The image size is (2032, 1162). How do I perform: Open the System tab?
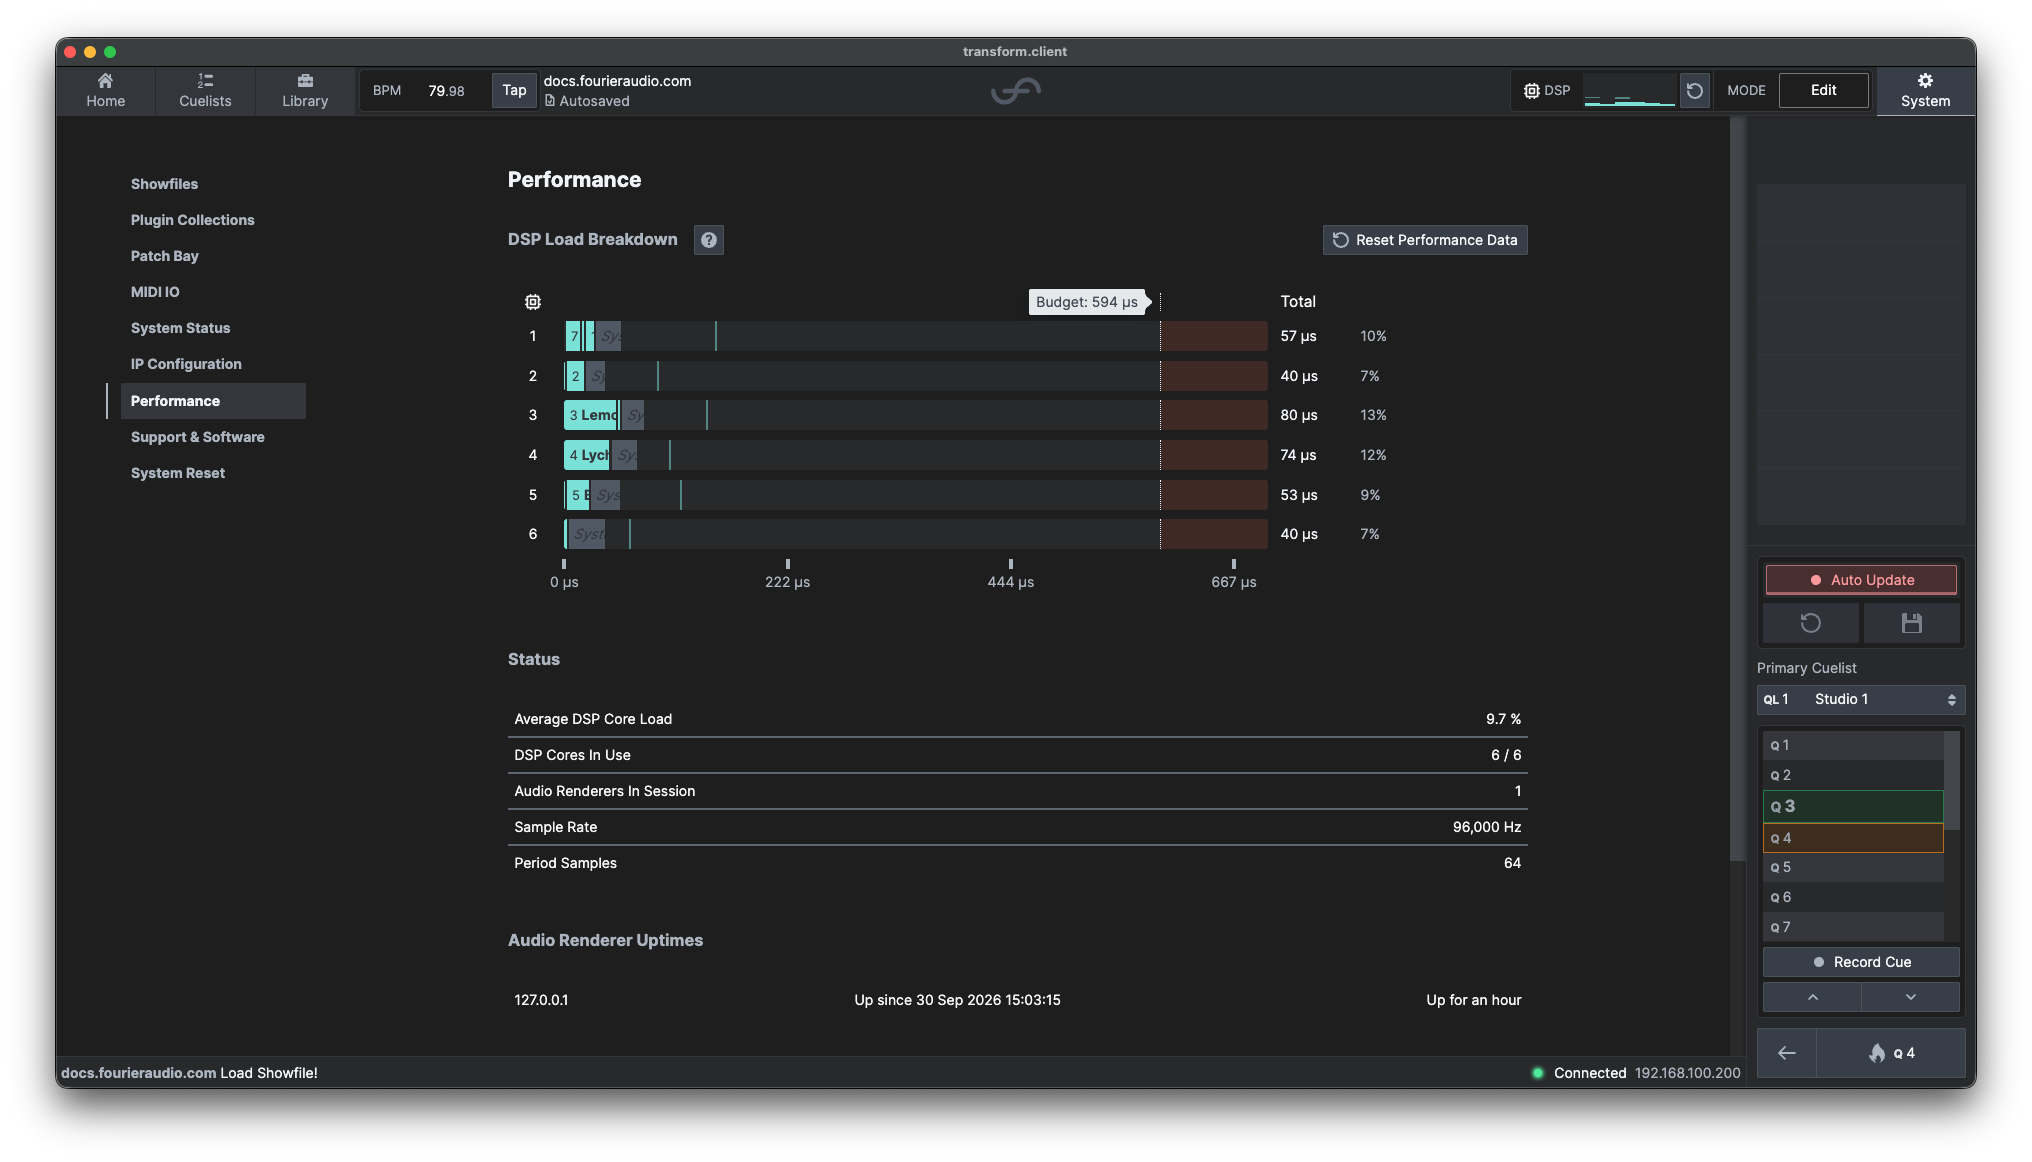1925,90
